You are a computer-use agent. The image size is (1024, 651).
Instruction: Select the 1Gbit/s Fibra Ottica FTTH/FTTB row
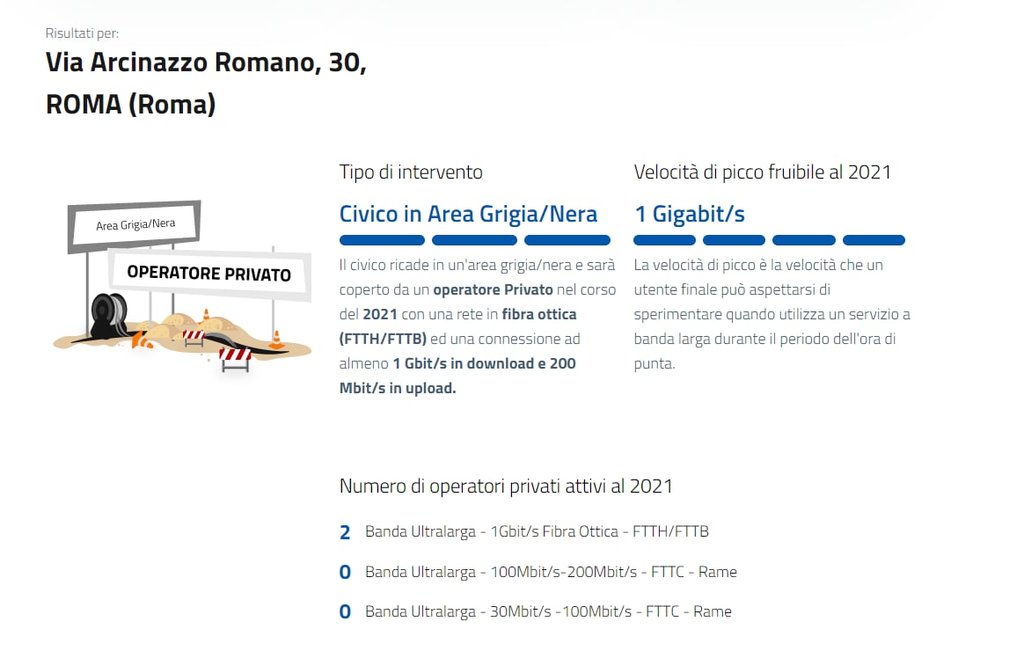(524, 532)
